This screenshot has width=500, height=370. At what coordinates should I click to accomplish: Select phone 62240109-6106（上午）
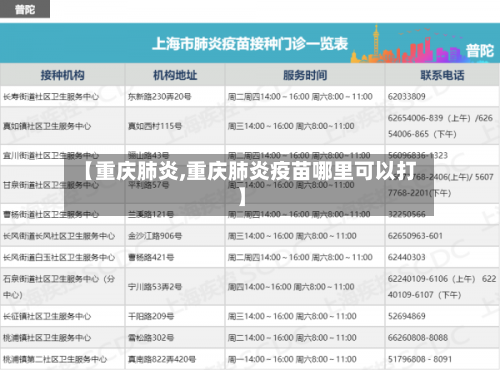432,279
